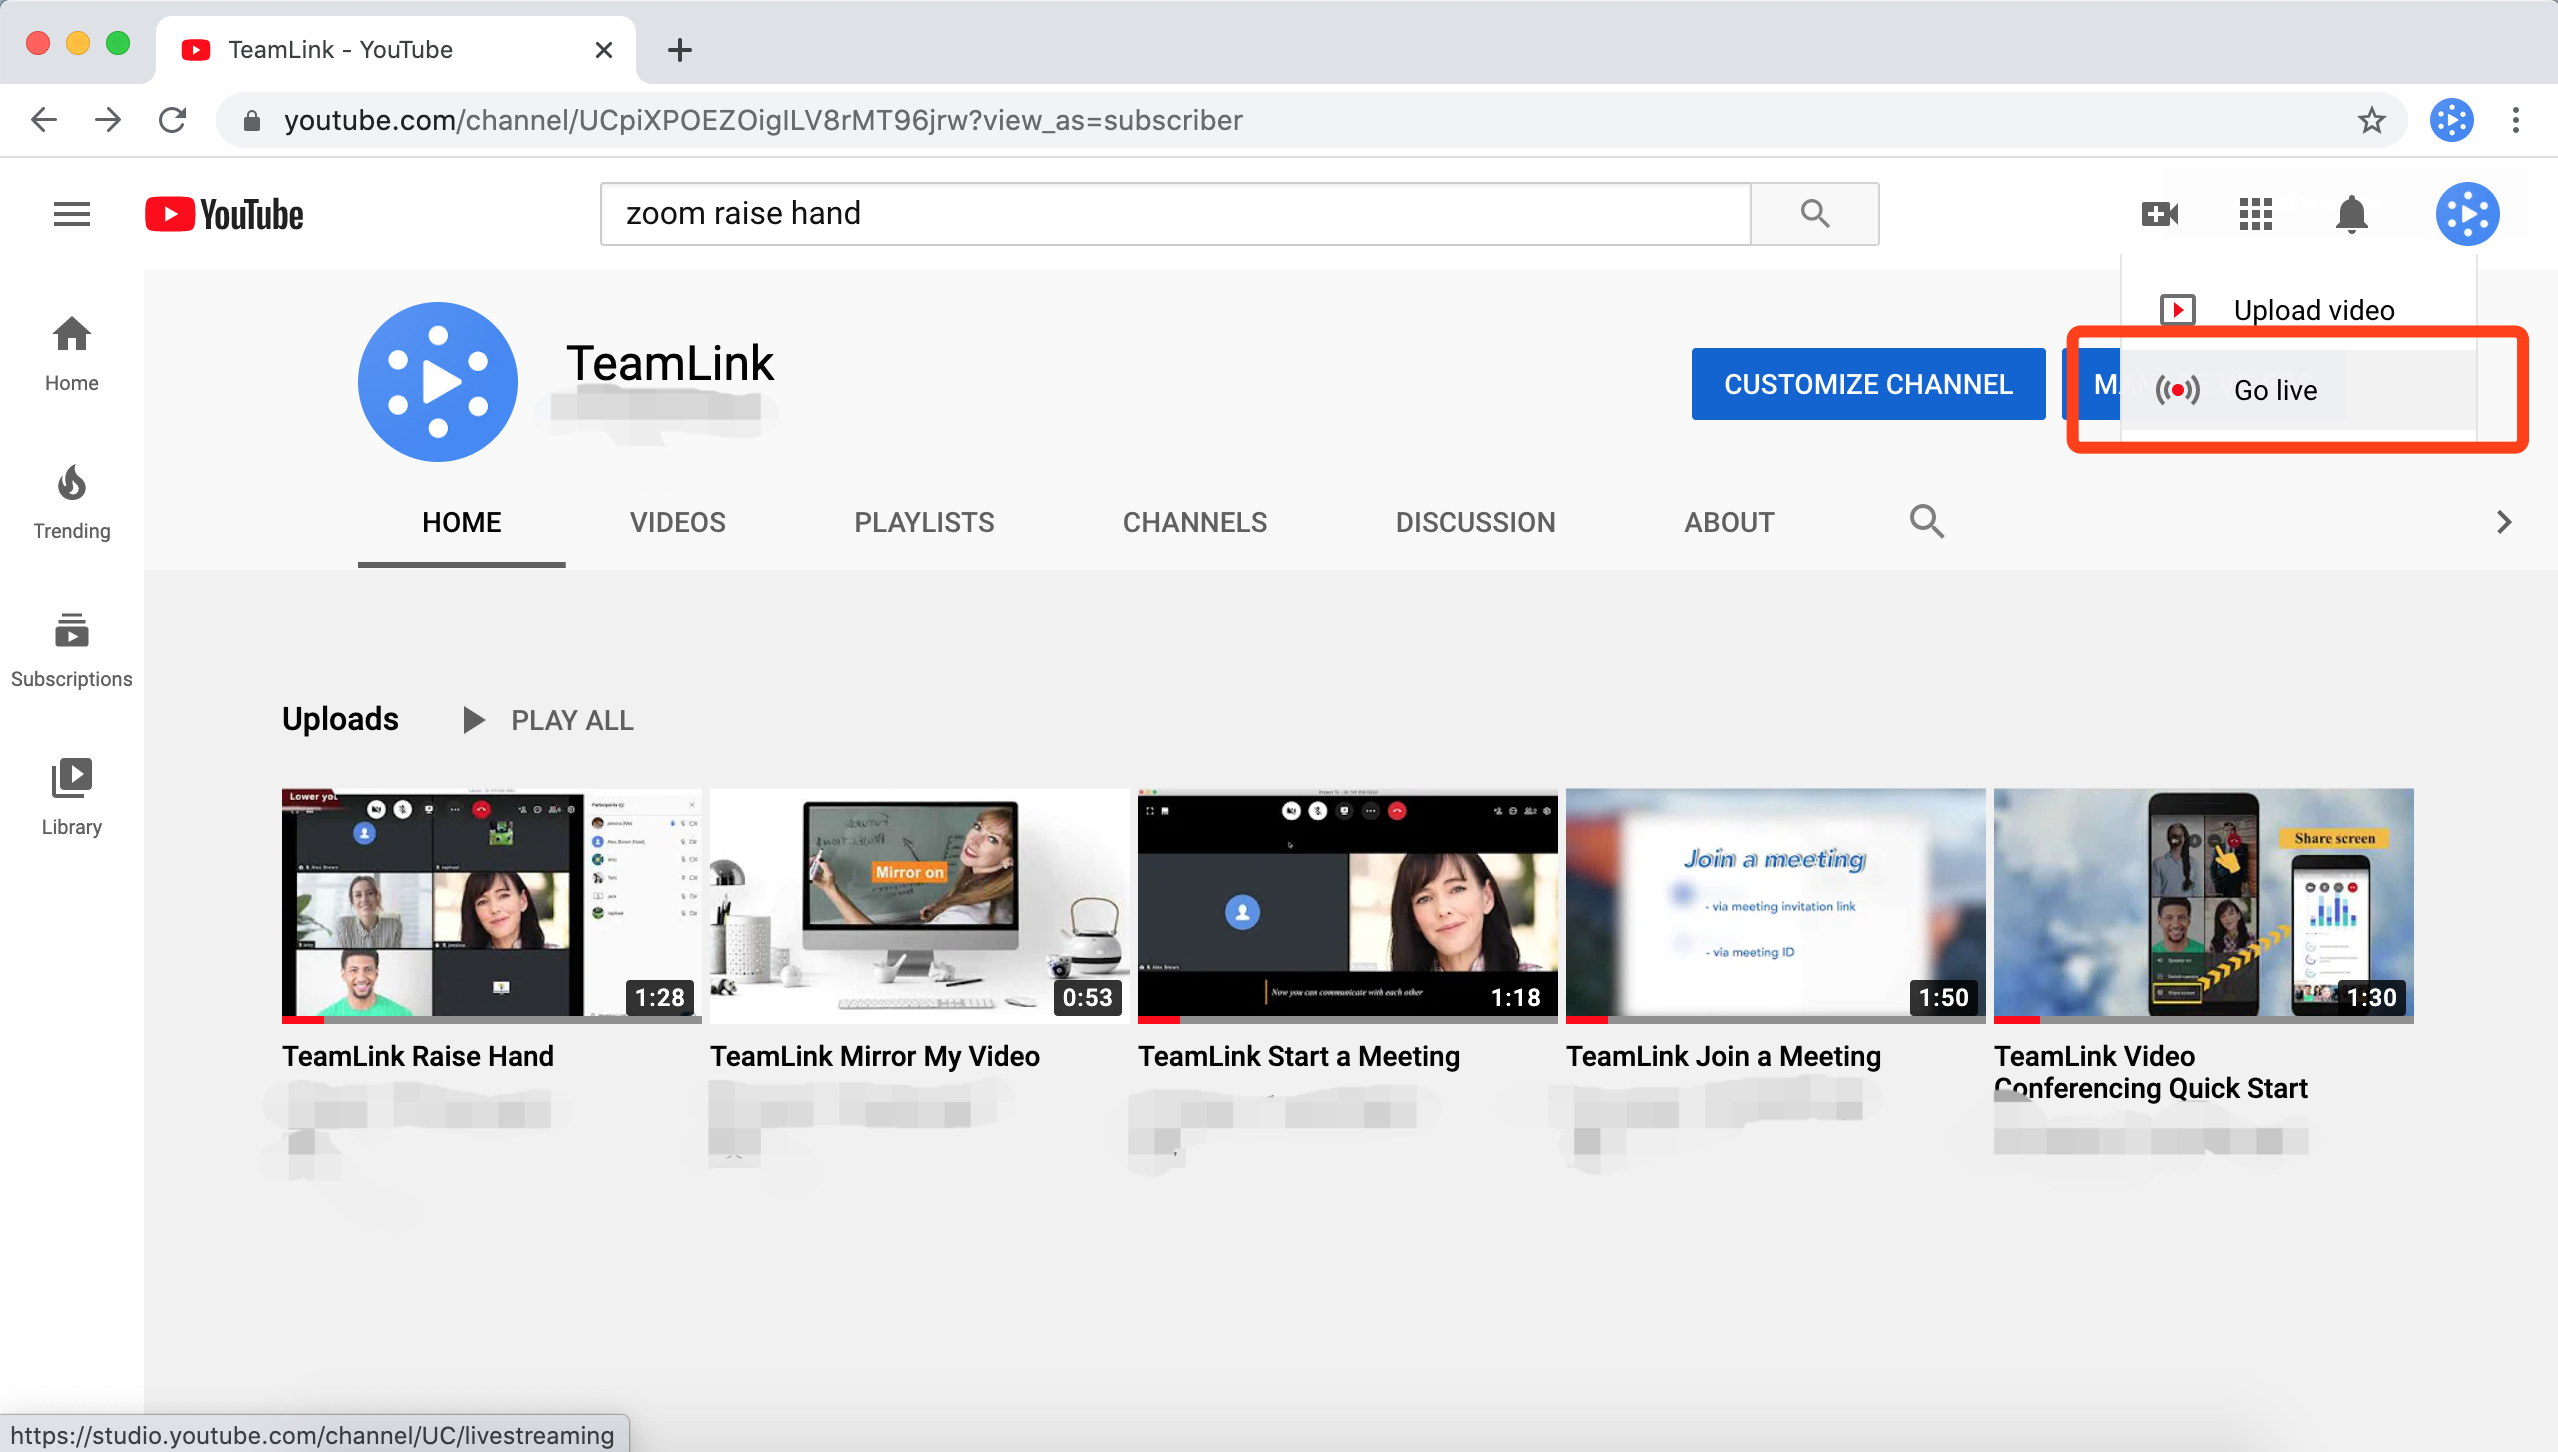This screenshot has height=1452, width=2558.
Task: Choose Upload video menu item
Action: pos(2312,310)
